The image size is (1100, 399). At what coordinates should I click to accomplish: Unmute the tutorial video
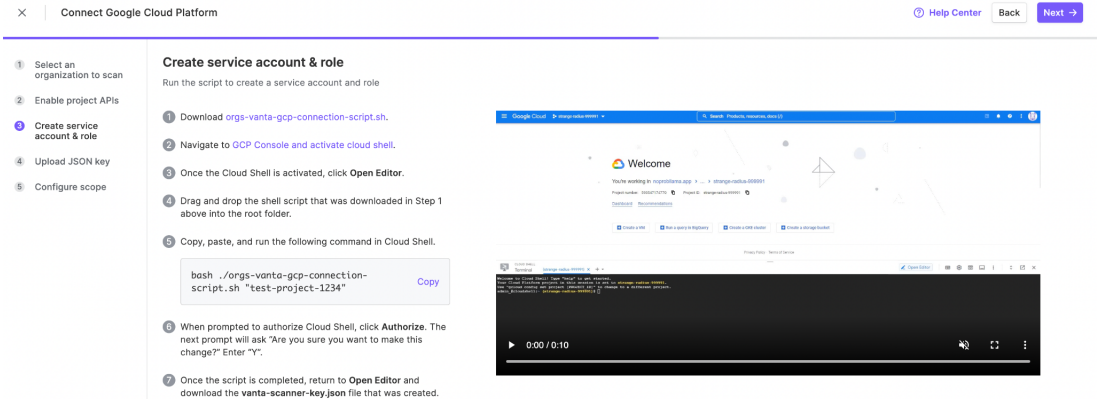[964, 345]
